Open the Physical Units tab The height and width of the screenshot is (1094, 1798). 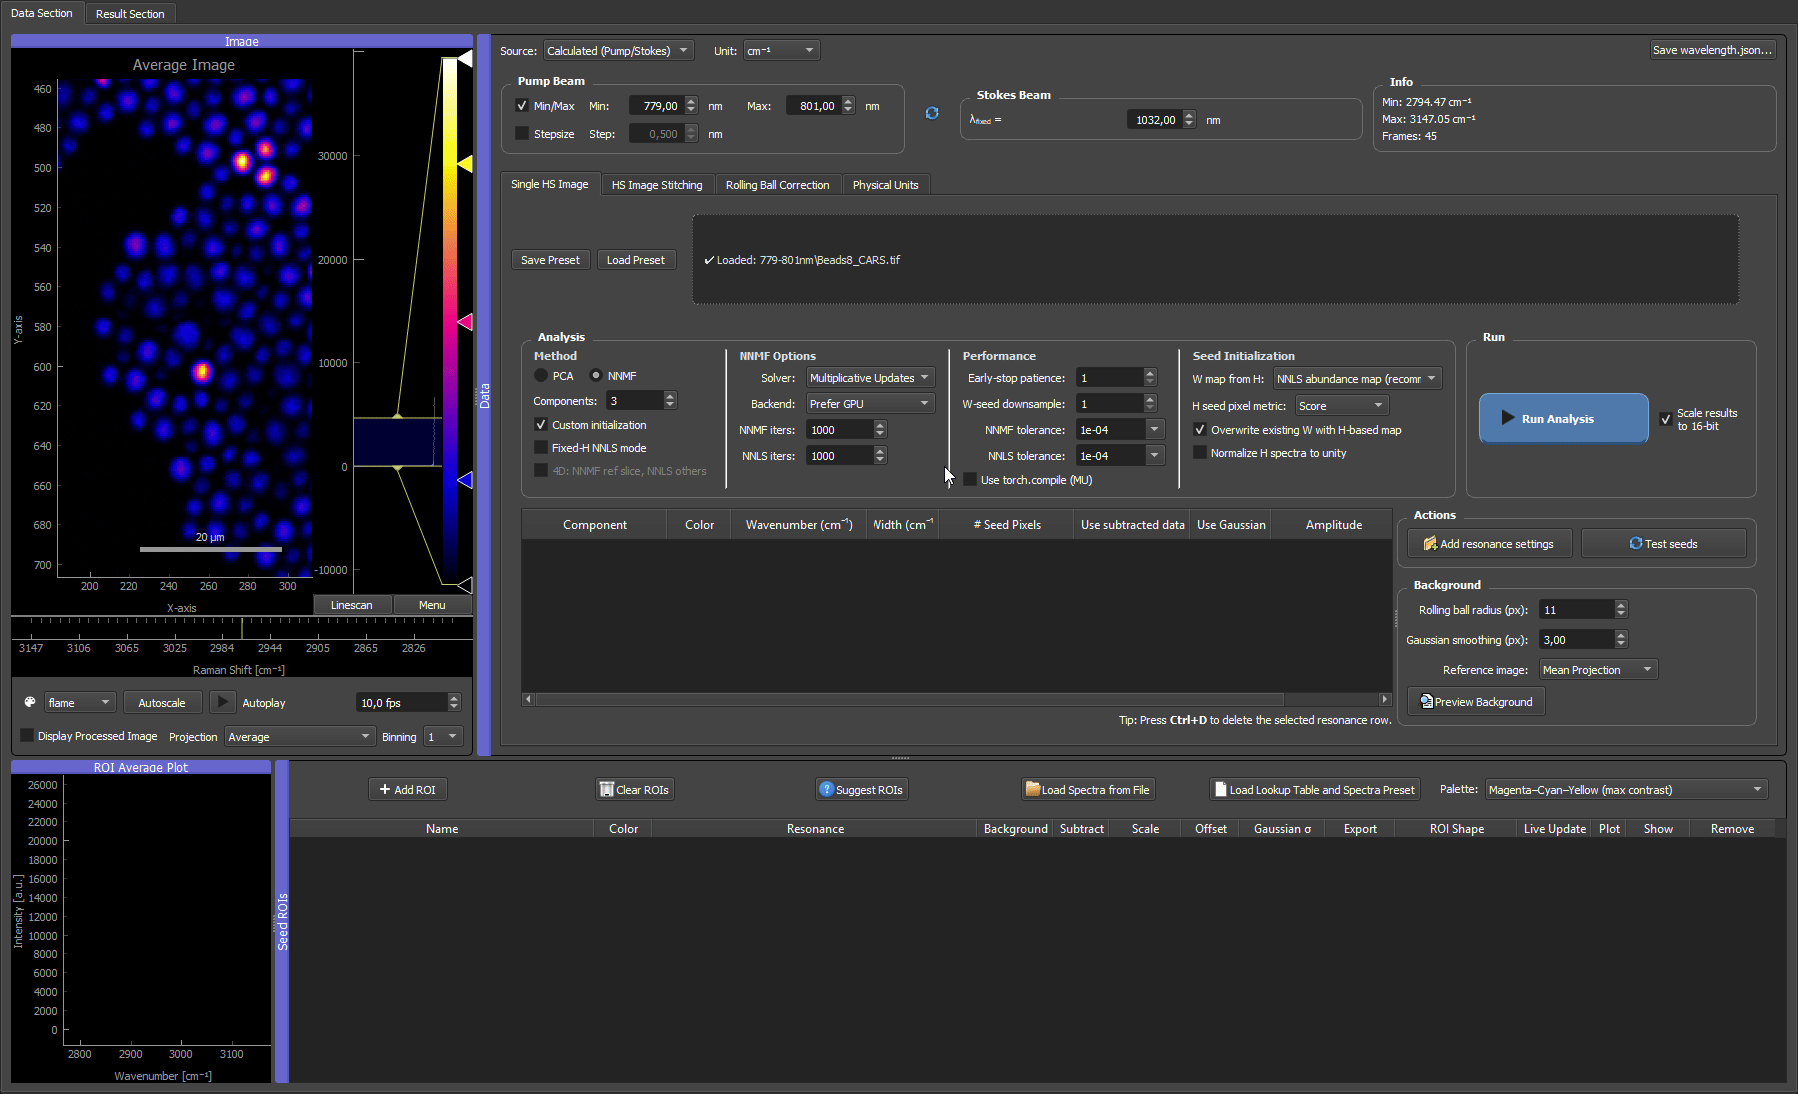pos(886,185)
